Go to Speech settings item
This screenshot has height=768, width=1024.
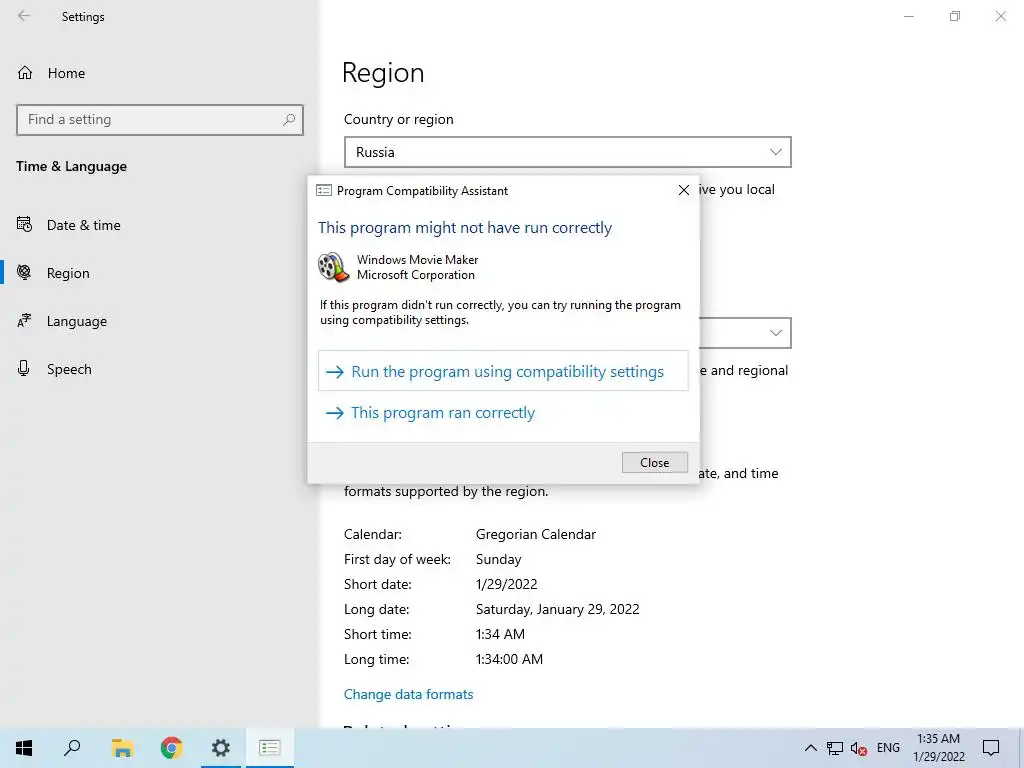click(x=69, y=369)
